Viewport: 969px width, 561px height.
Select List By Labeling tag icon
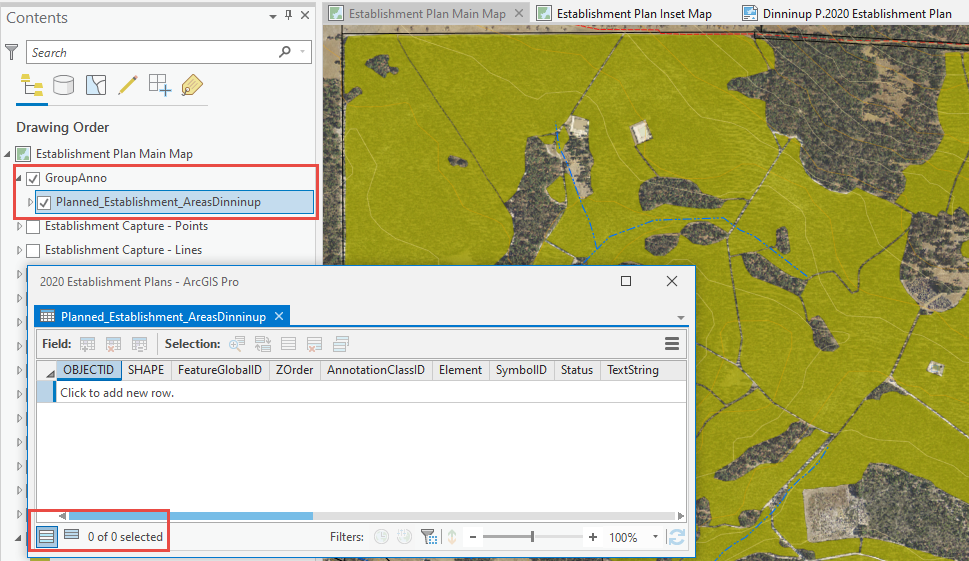(192, 85)
